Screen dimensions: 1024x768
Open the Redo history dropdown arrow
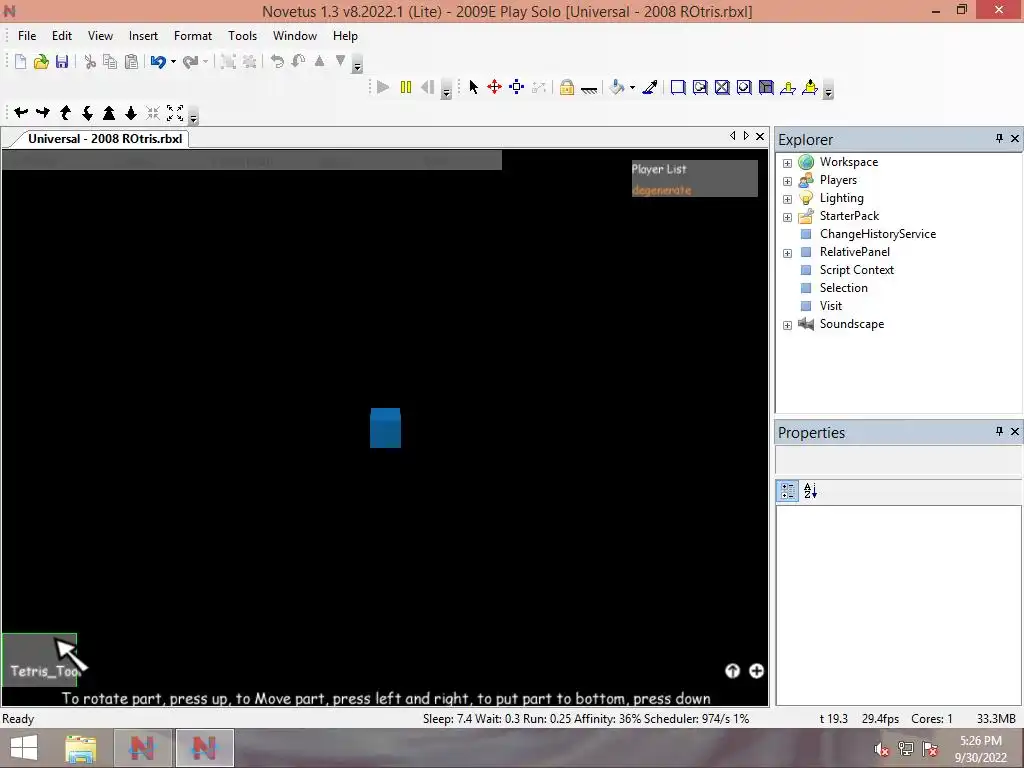205,61
